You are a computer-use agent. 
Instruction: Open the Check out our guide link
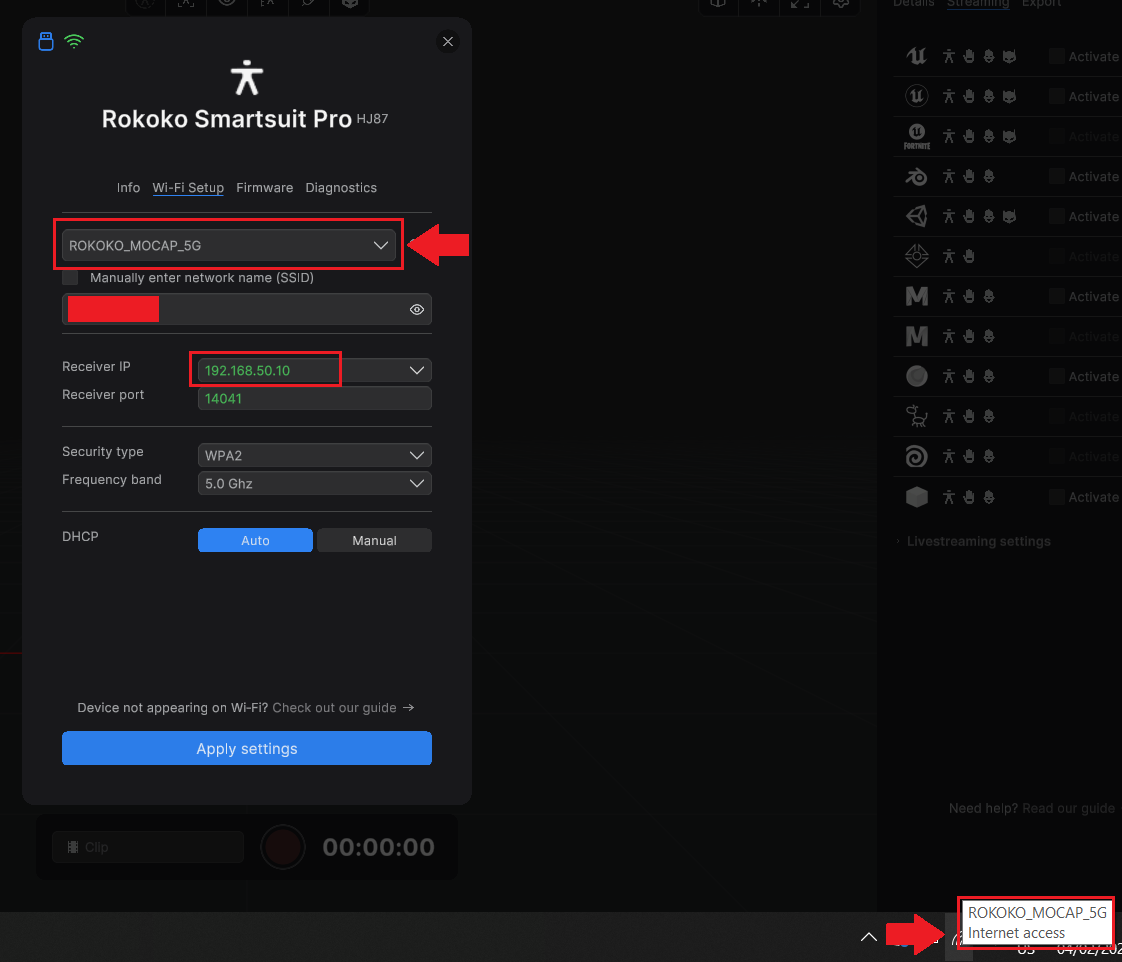point(343,708)
